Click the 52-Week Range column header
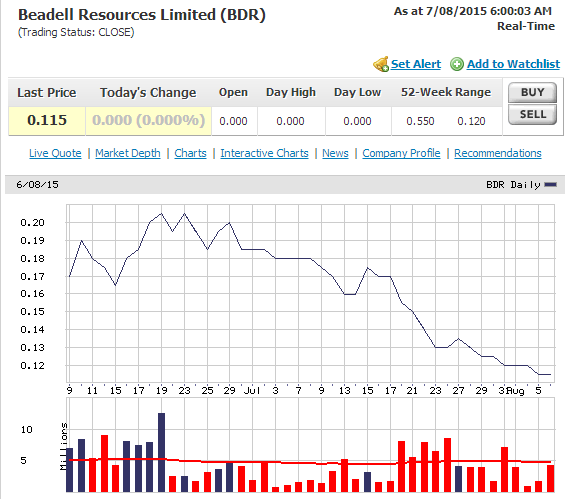The height and width of the screenshot is (499, 566). point(446,92)
